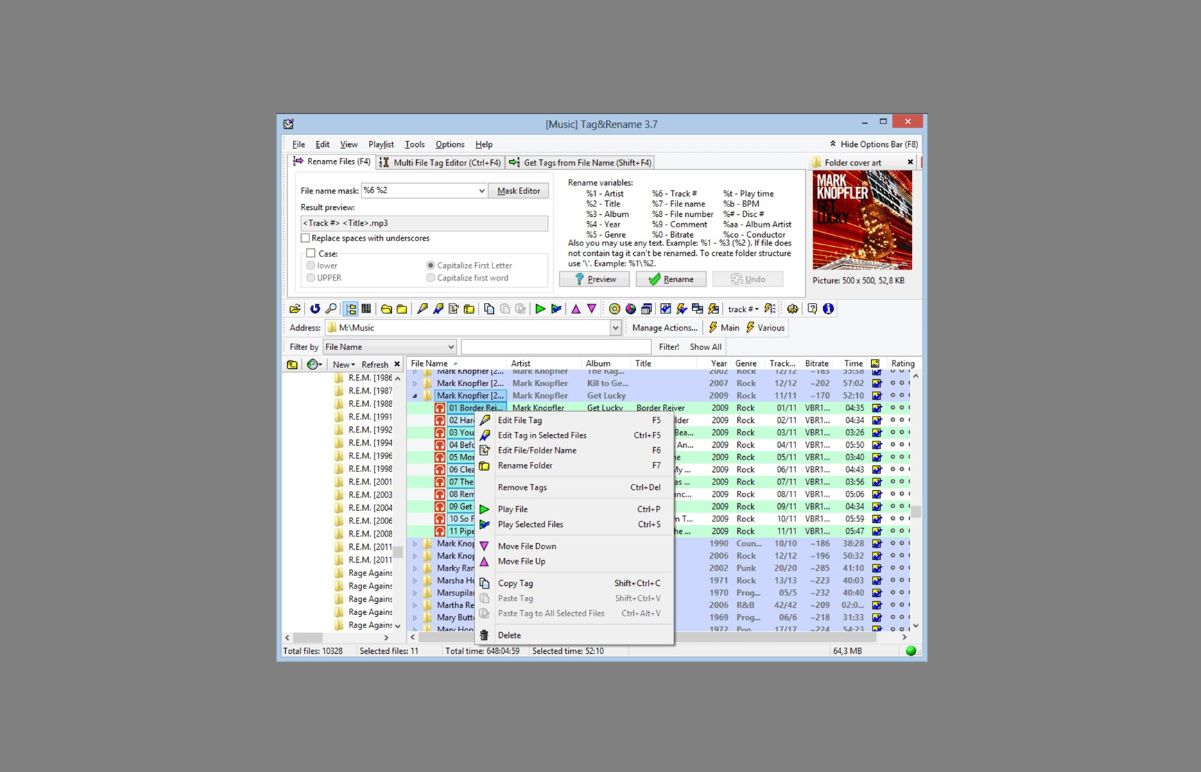The height and width of the screenshot is (772, 1201).
Task: Choose Rename Folder in context menu
Action: click(574, 466)
